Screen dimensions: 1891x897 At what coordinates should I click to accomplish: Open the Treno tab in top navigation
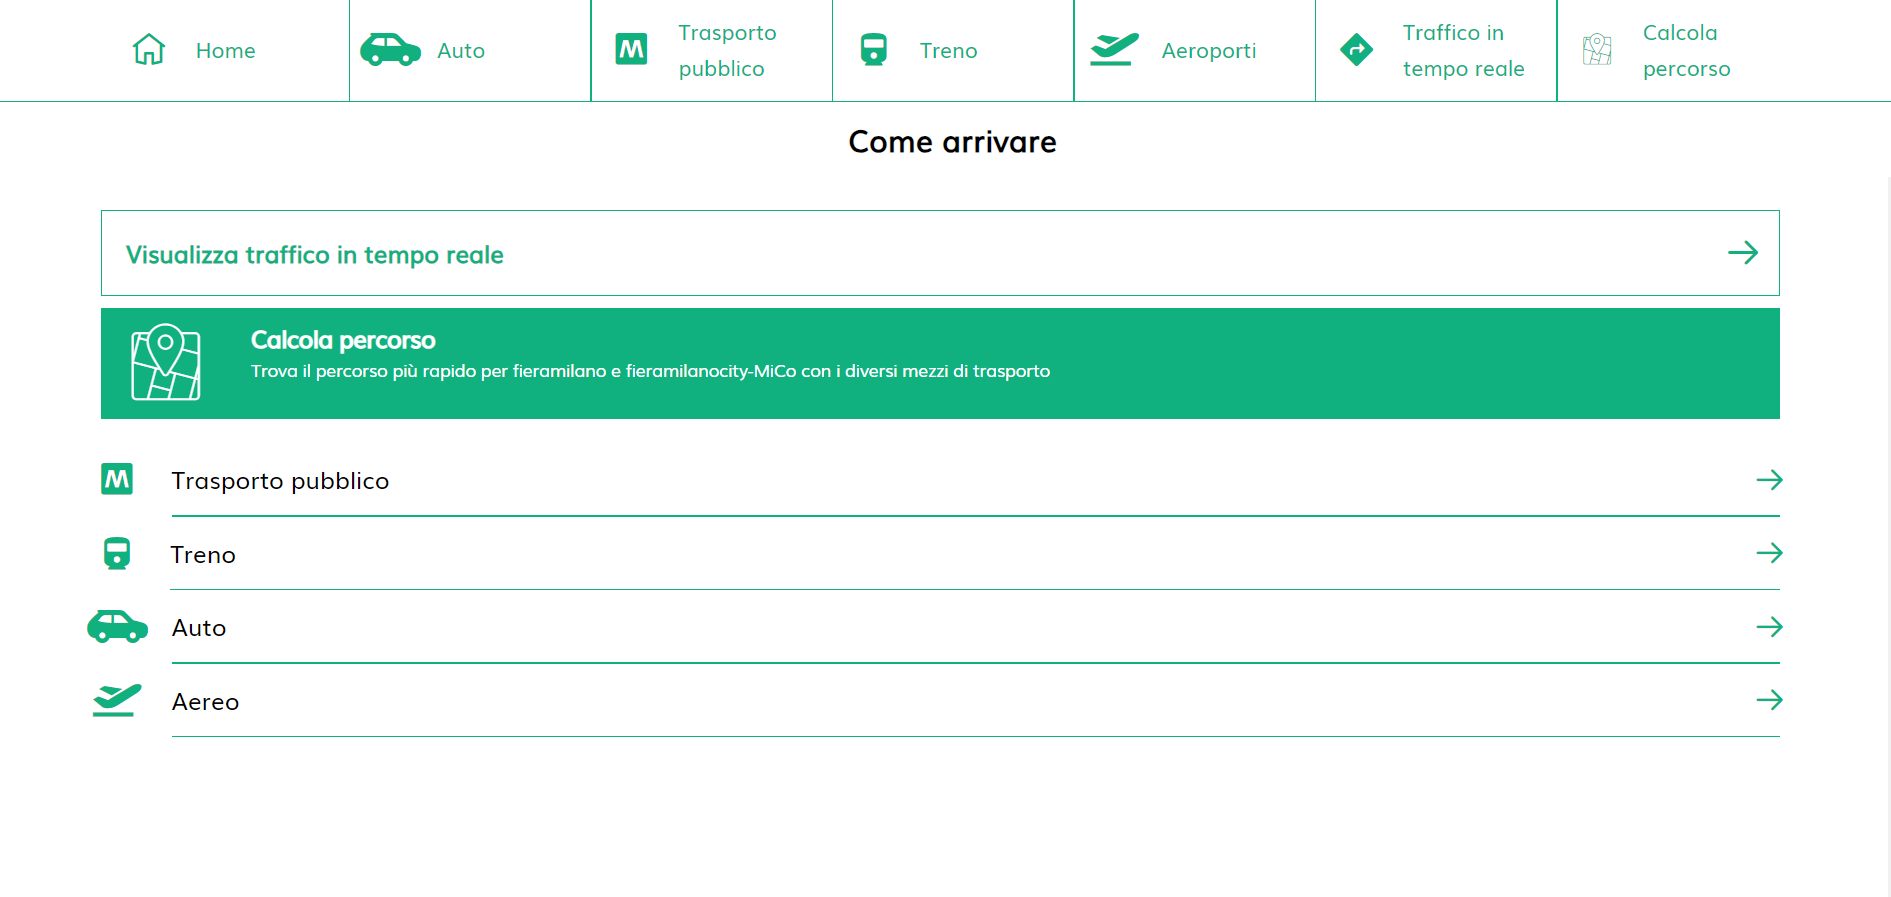click(x=948, y=51)
